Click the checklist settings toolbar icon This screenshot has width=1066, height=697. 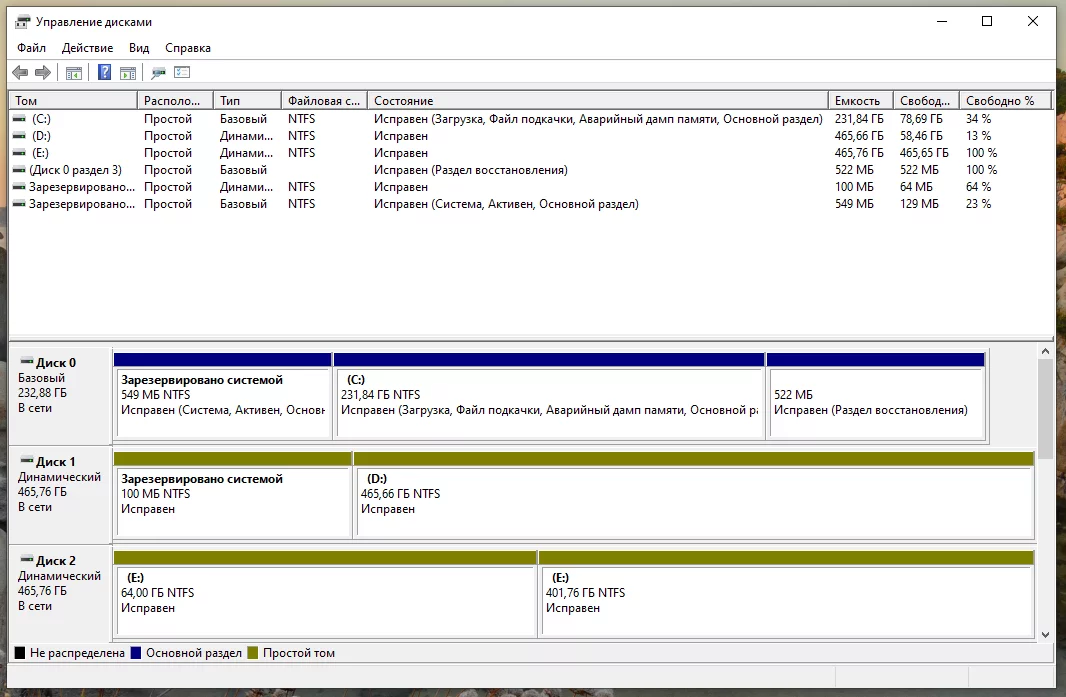click(182, 73)
